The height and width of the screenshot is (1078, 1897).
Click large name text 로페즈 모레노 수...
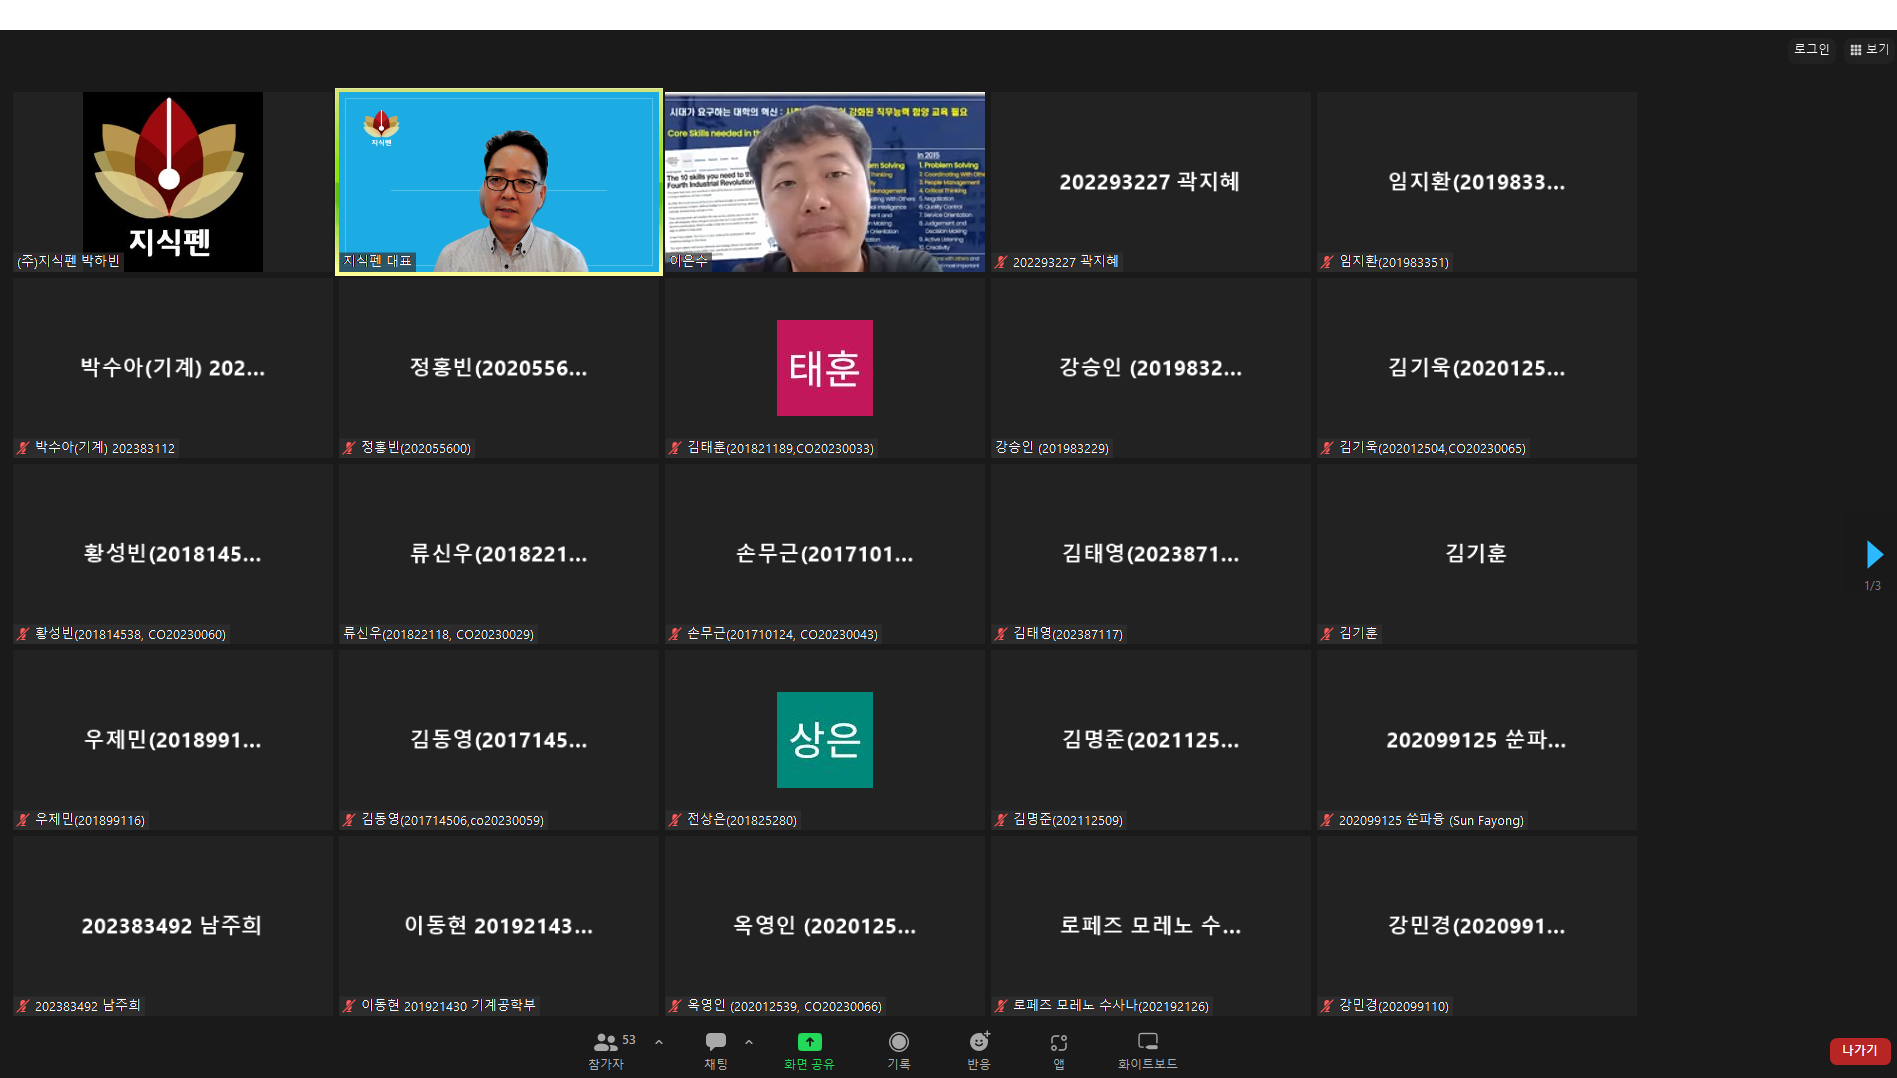1150,926
